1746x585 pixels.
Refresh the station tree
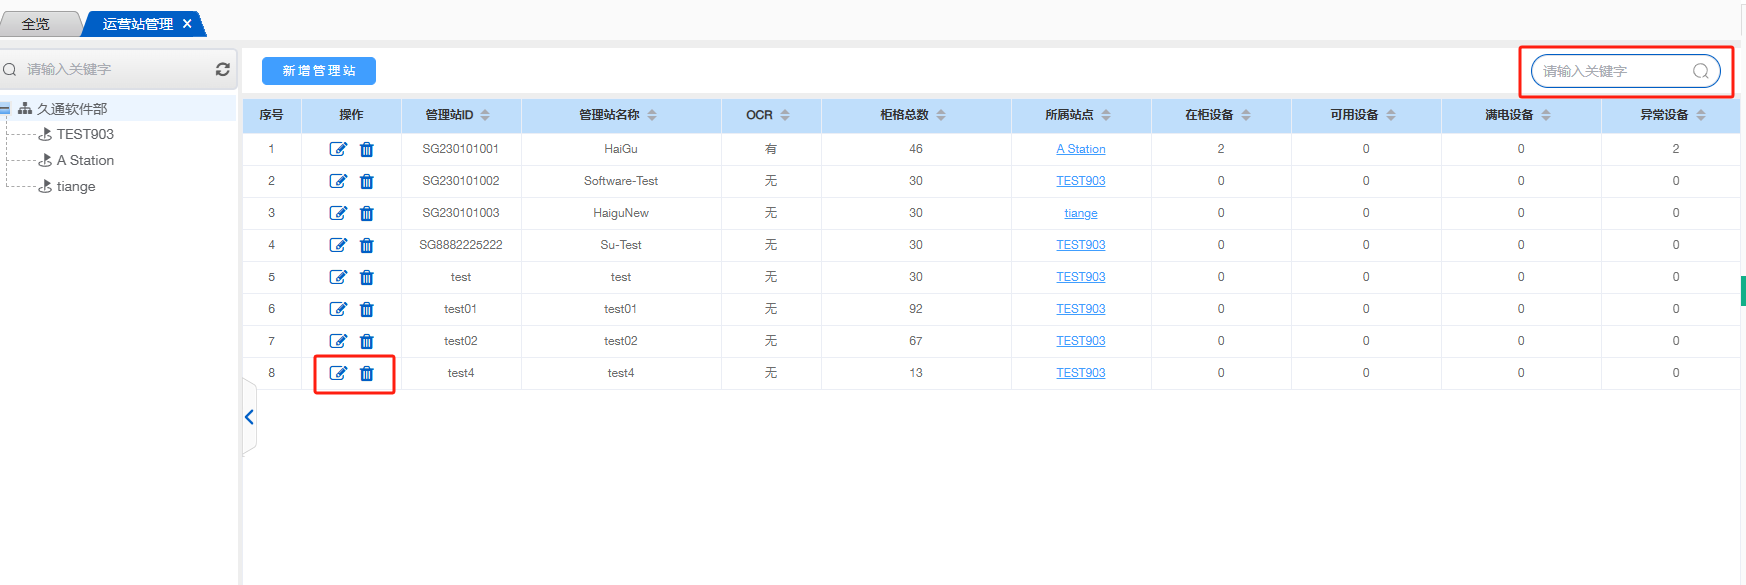[x=222, y=69]
